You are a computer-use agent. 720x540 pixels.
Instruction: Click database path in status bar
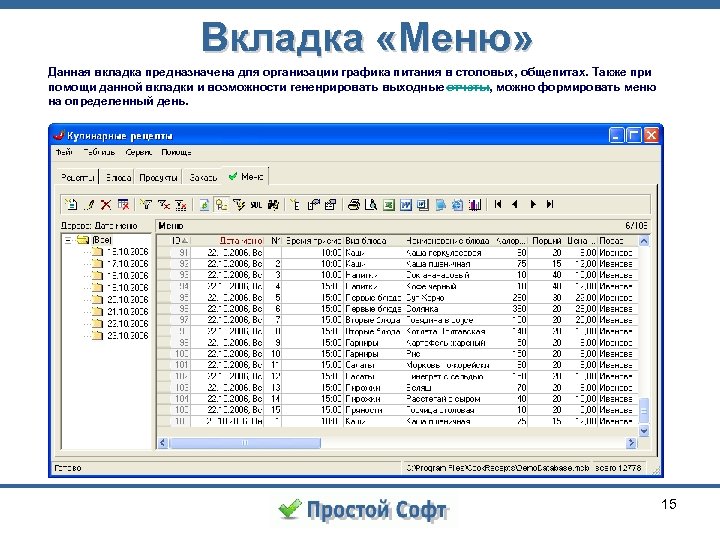(497, 468)
